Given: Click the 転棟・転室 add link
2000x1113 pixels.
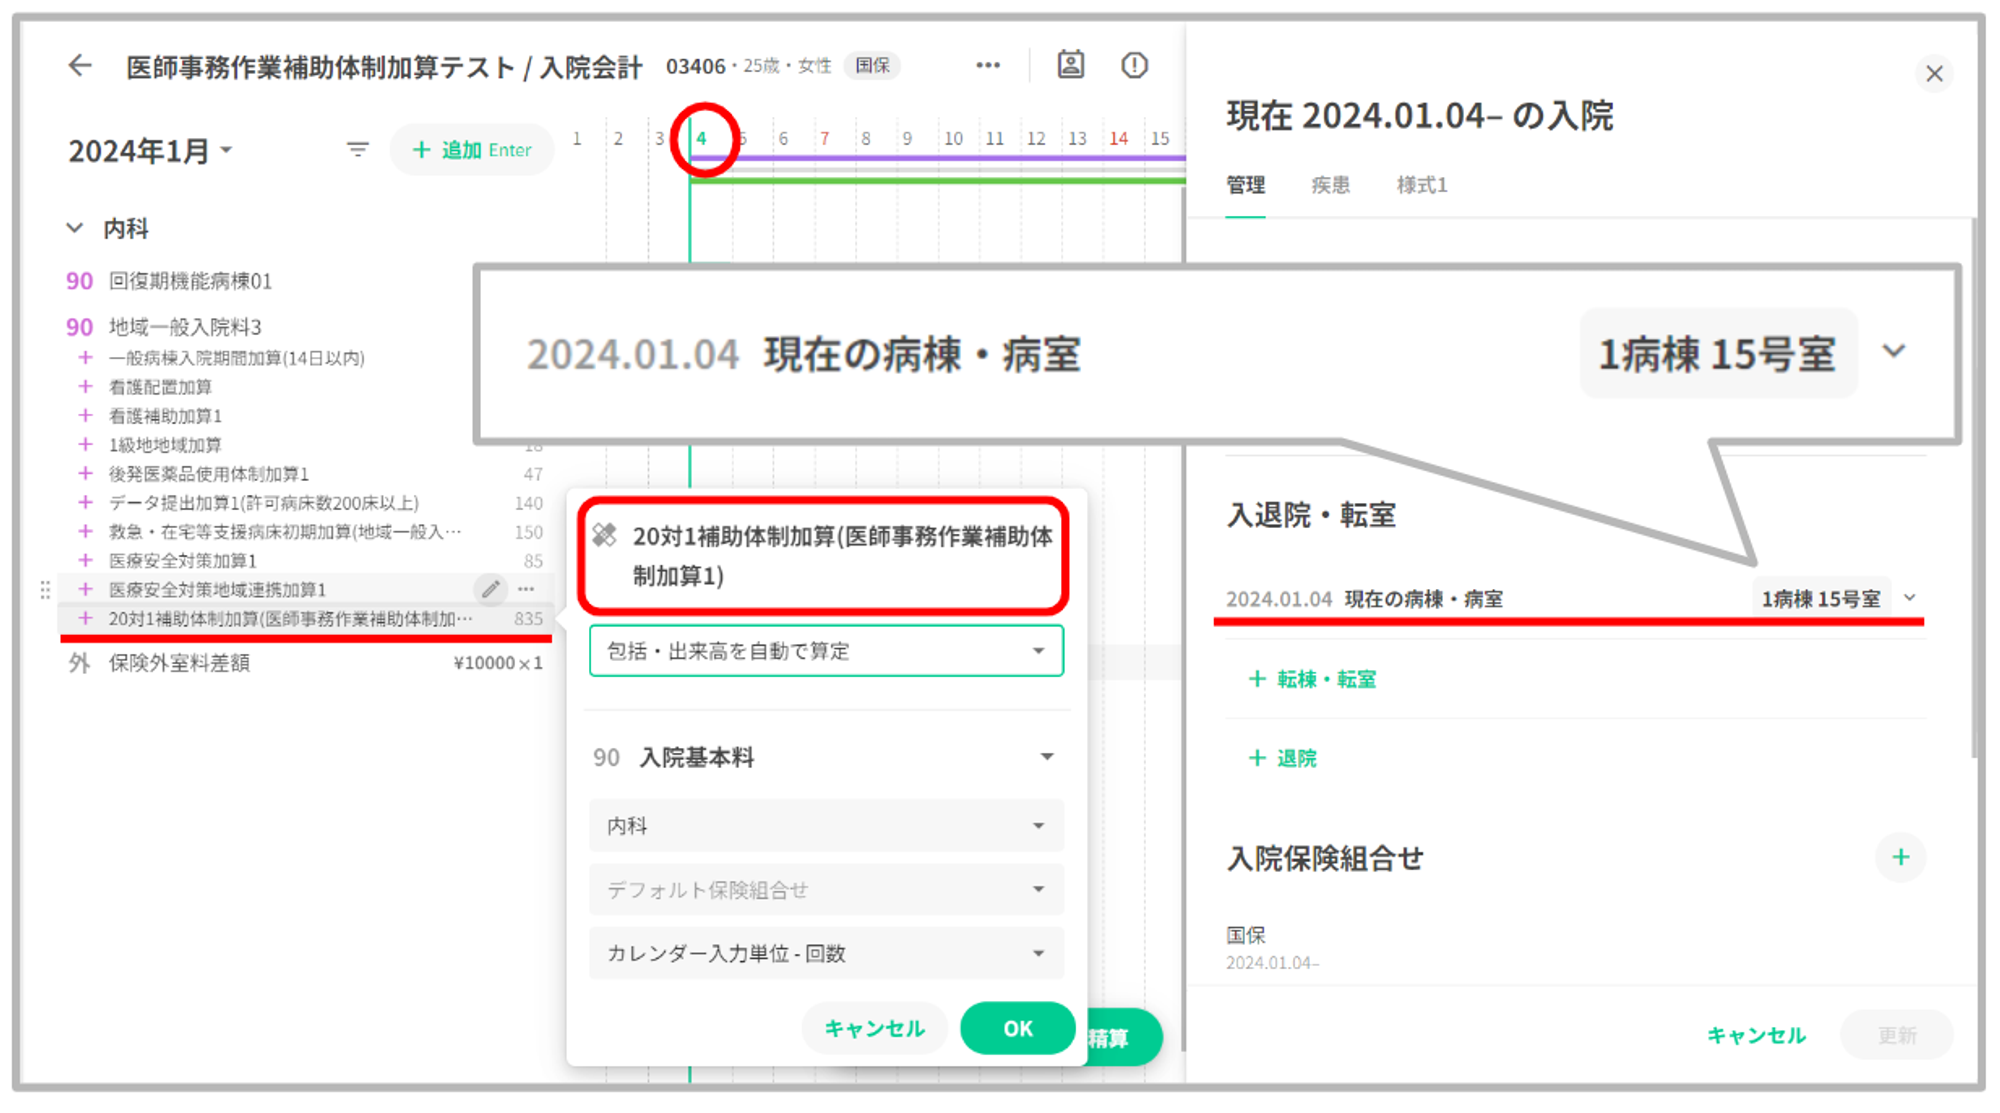Looking at the screenshot, I should point(1313,679).
